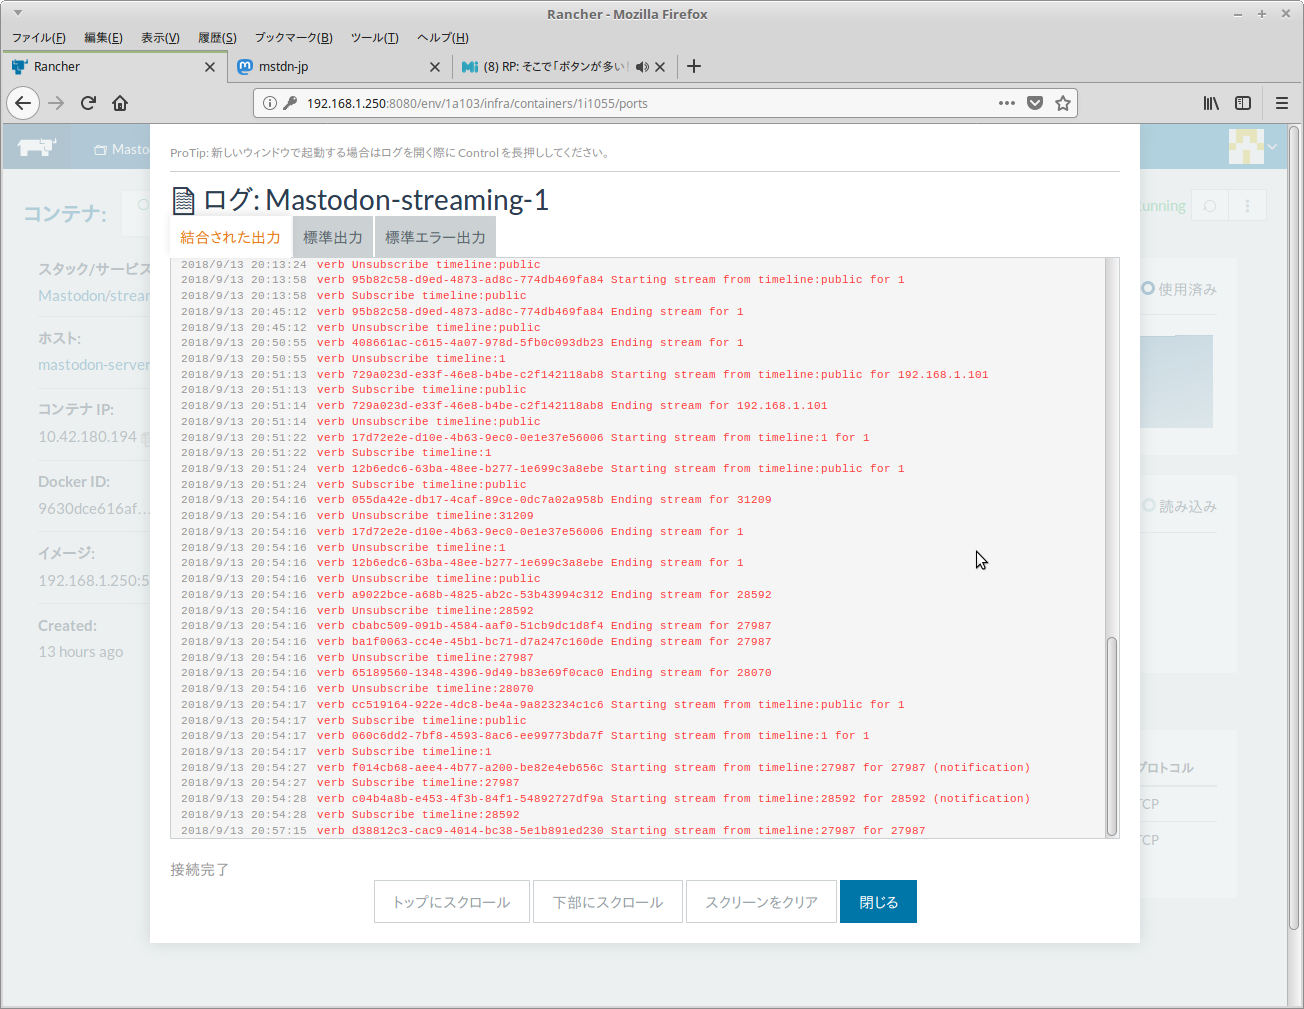
Task: Open the page actions three-dot menu
Action: click(x=1007, y=103)
